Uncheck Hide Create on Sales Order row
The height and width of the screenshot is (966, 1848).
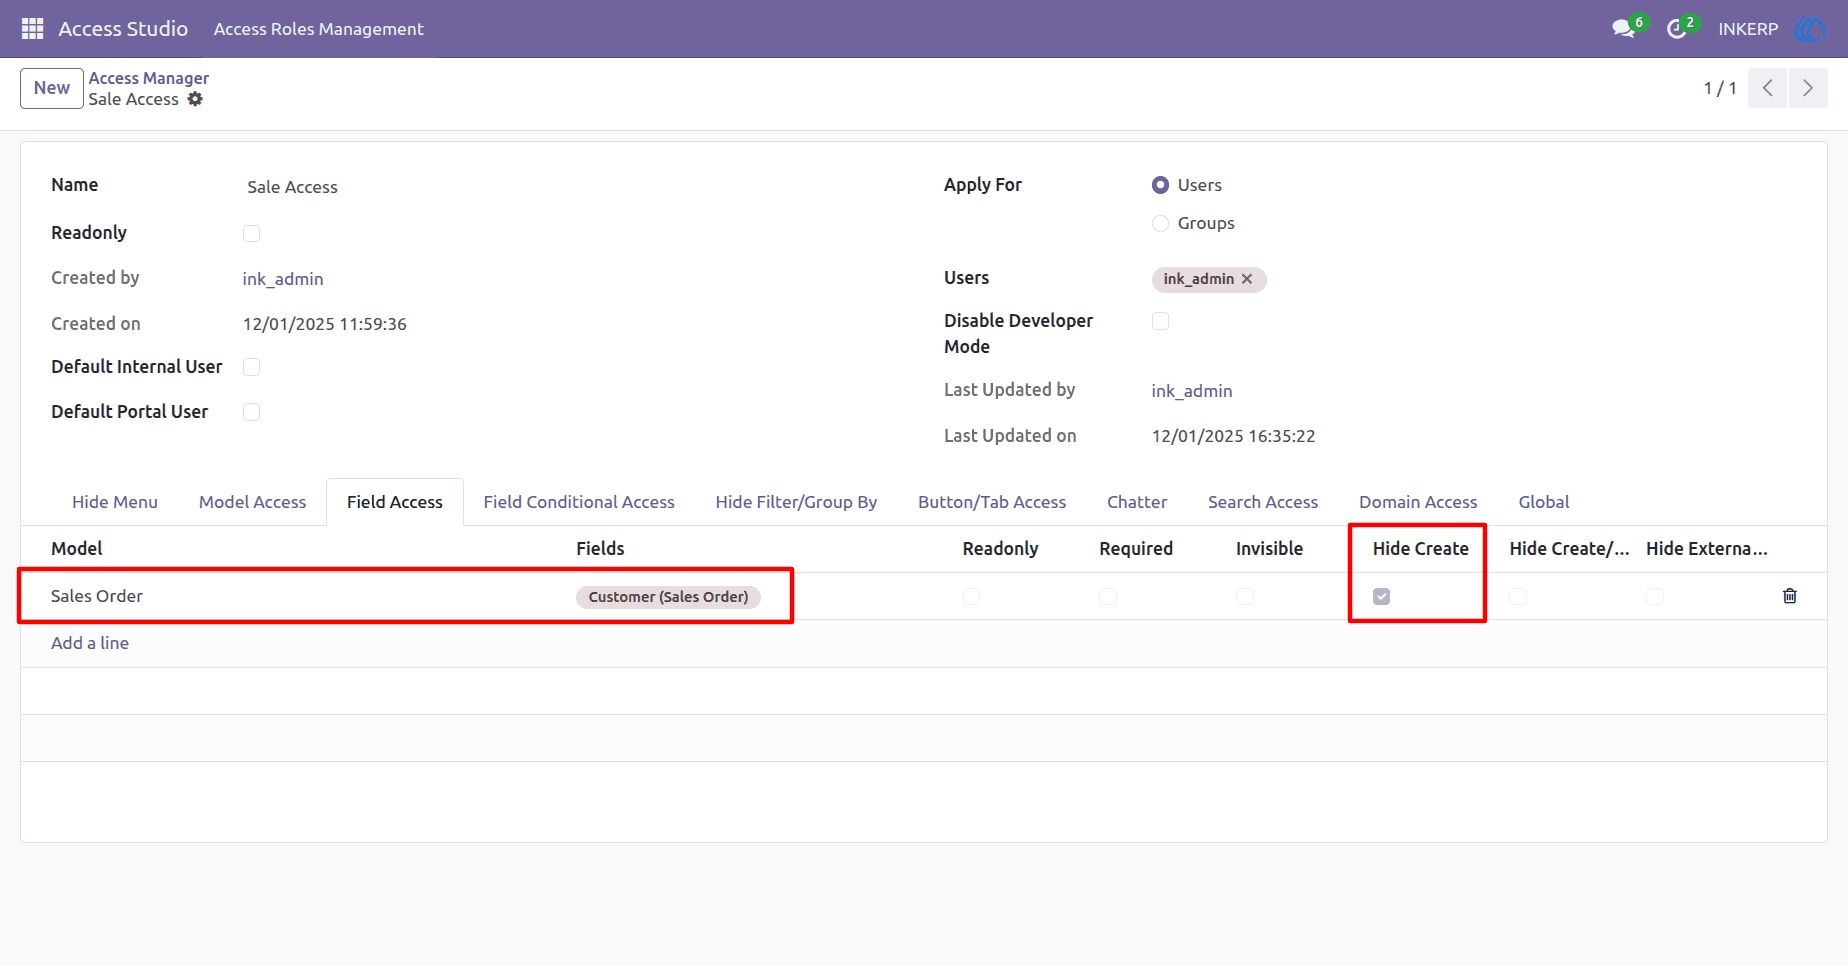click(1381, 596)
